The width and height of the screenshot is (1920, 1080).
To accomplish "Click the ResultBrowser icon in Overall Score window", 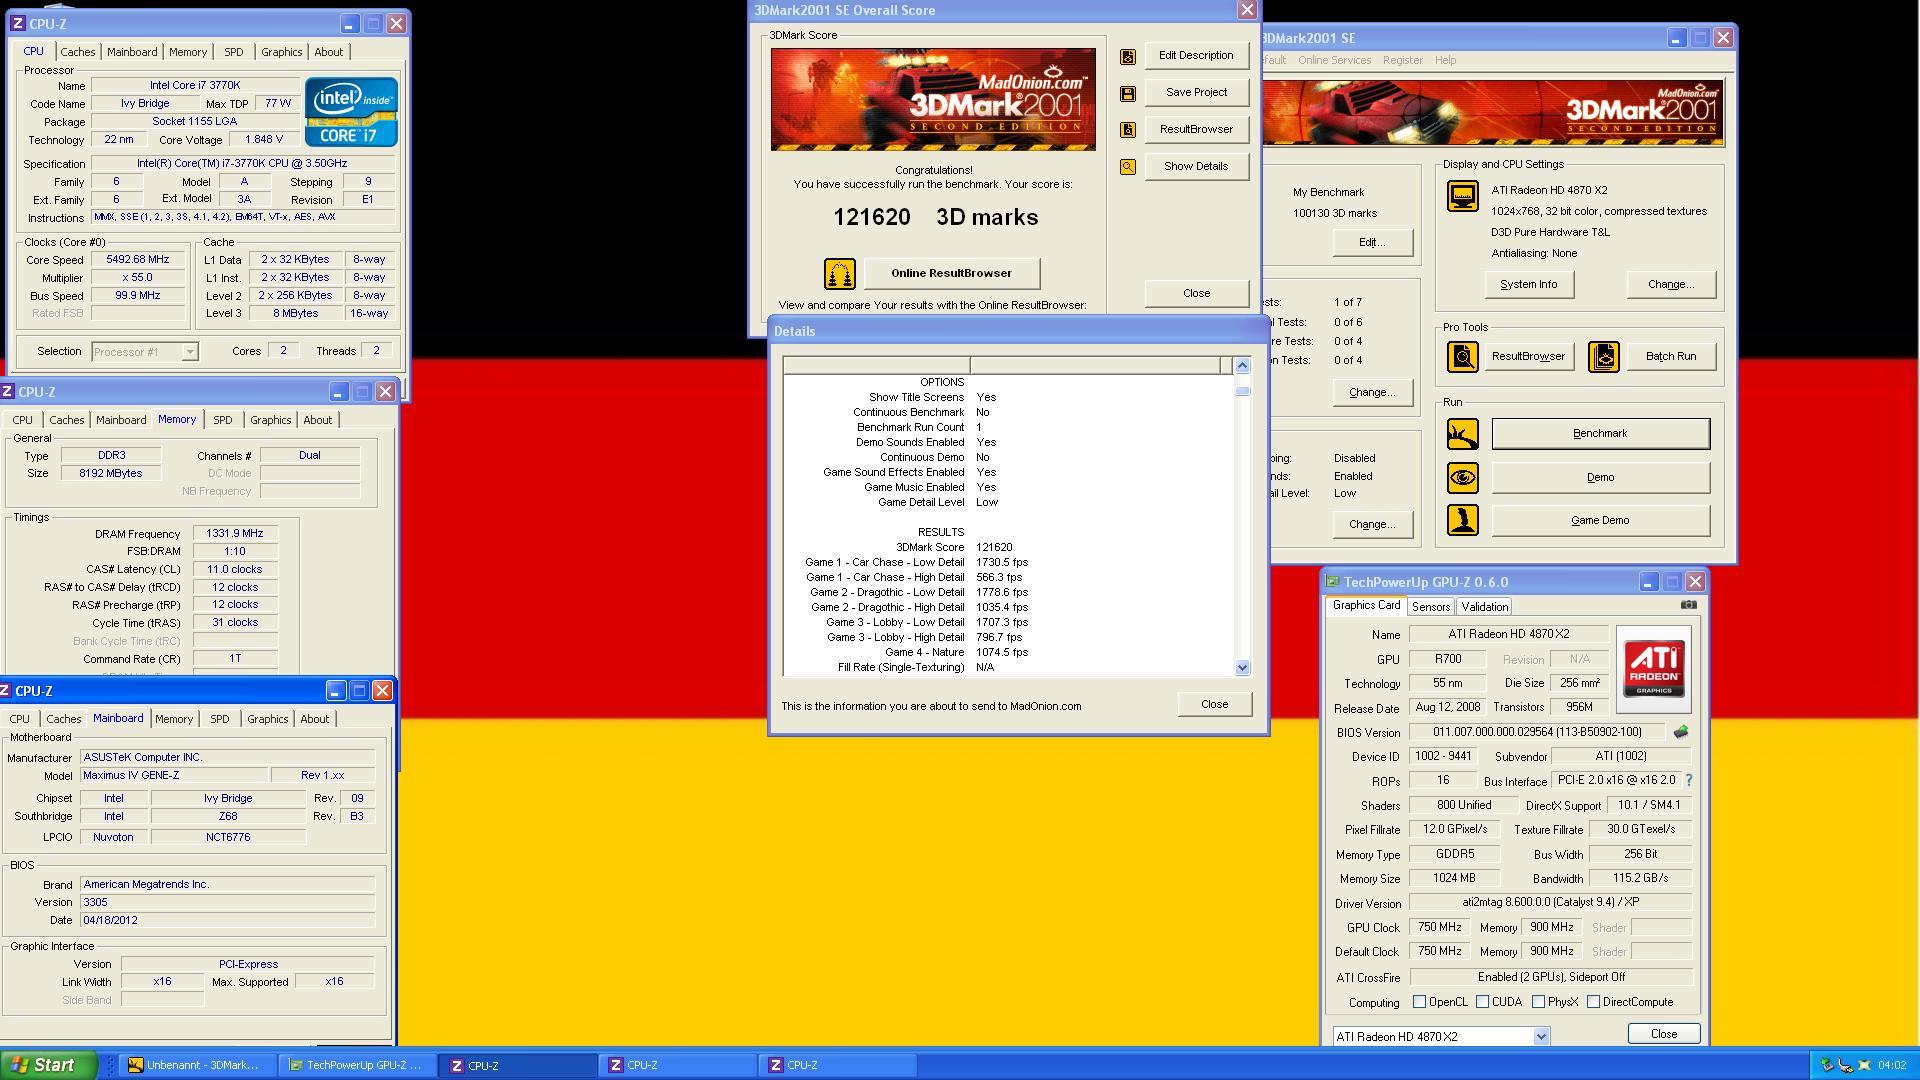I will pyautogui.click(x=1128, y=130).
